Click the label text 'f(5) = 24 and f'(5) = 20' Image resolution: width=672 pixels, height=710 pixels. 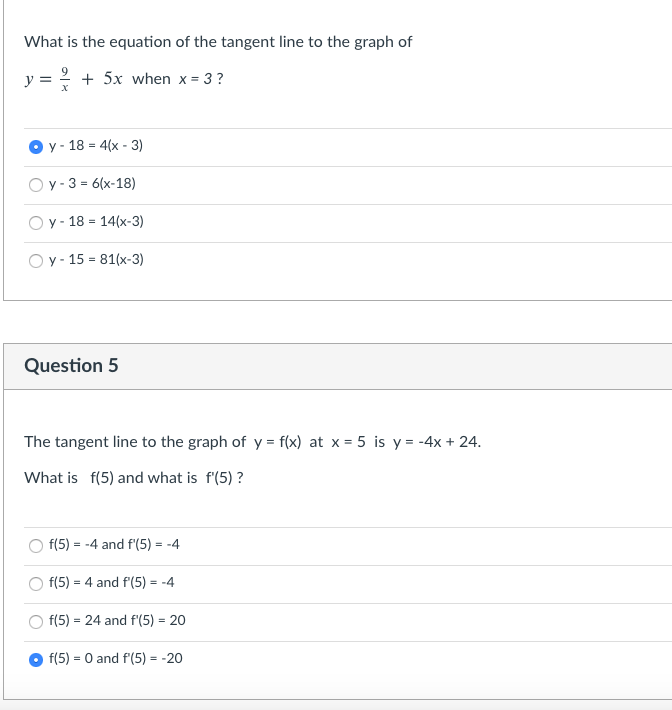coord(117,620)
